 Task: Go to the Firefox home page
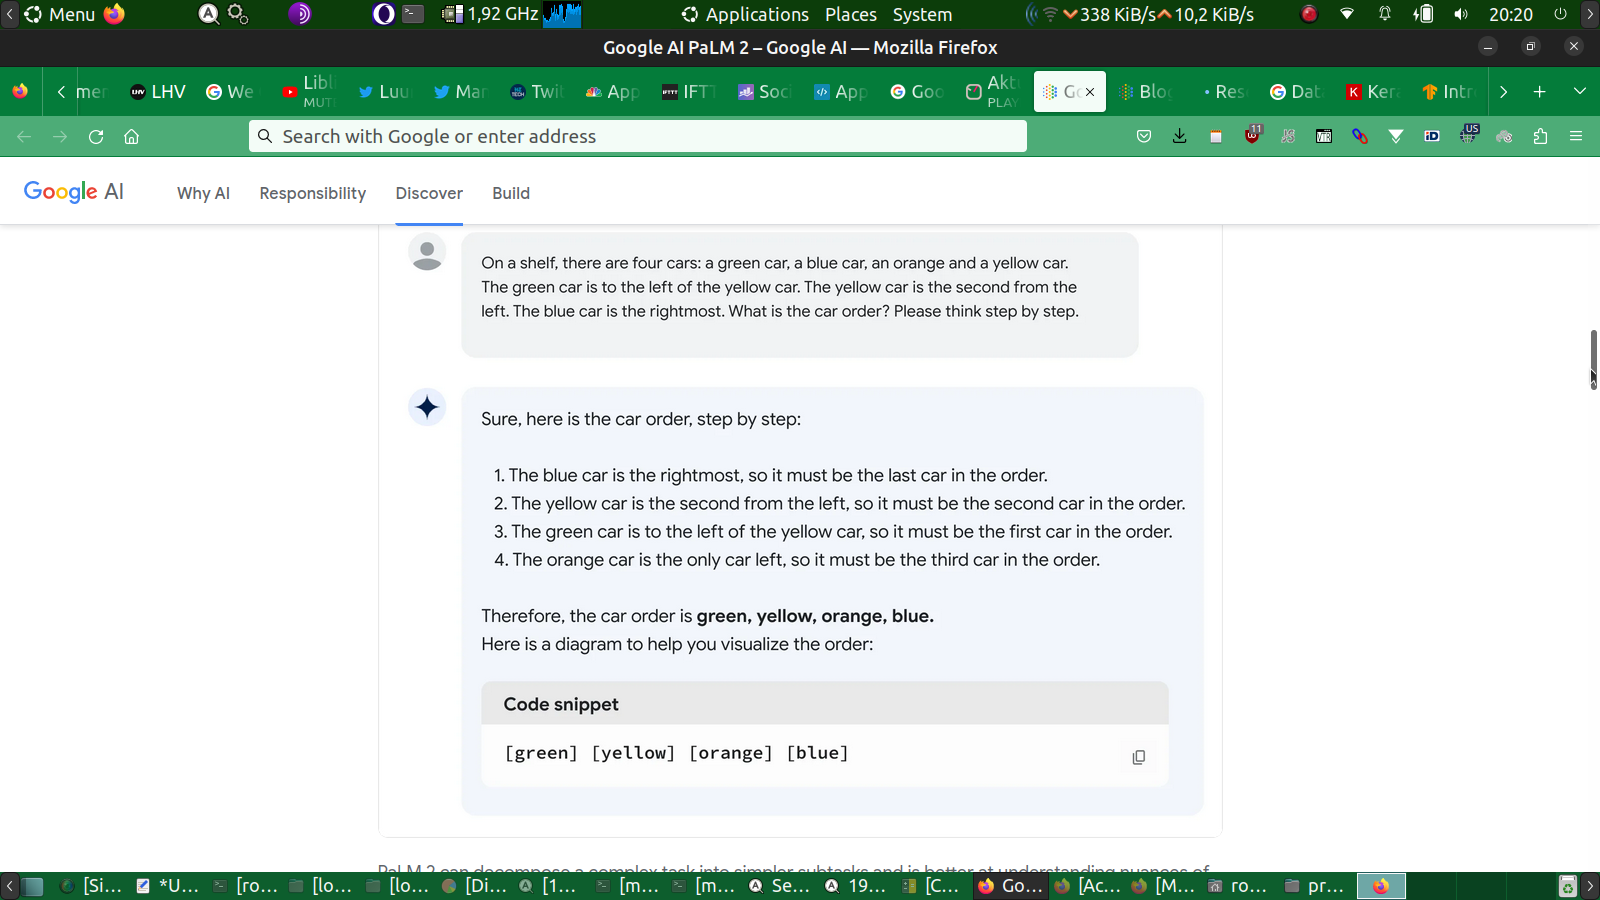[131, 137]
